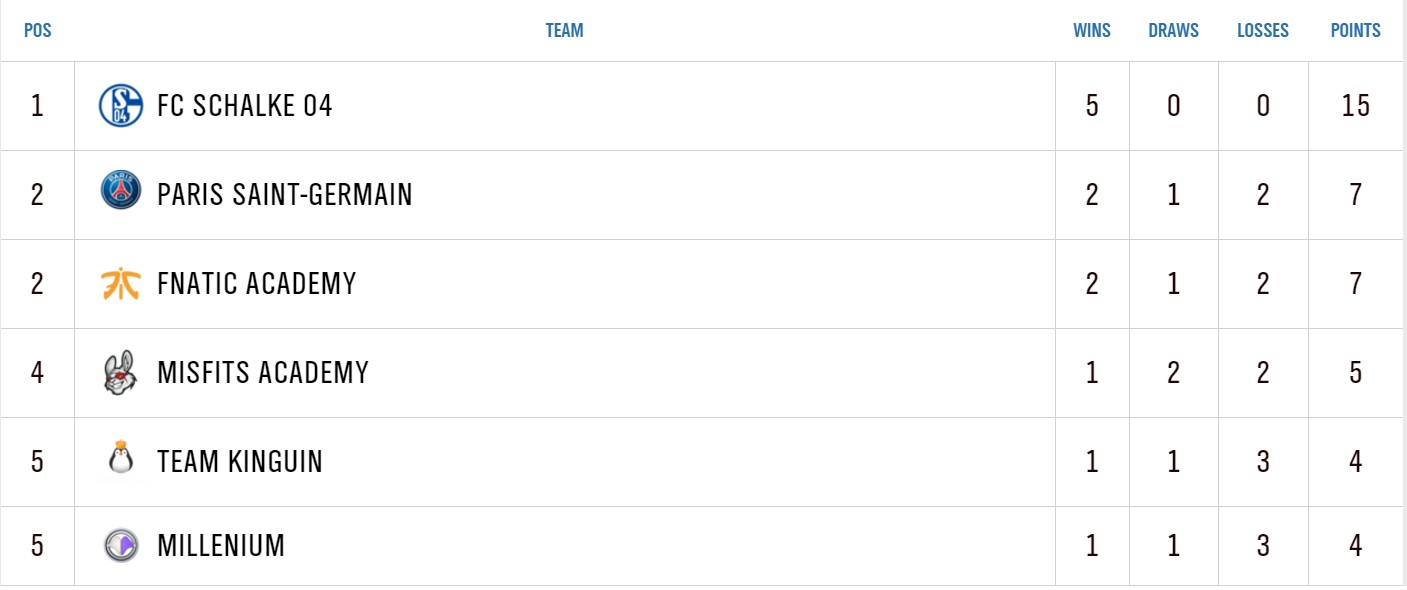Click the FC Schalke 04 team logo
1407x590 pixels.
pos(121,105)
